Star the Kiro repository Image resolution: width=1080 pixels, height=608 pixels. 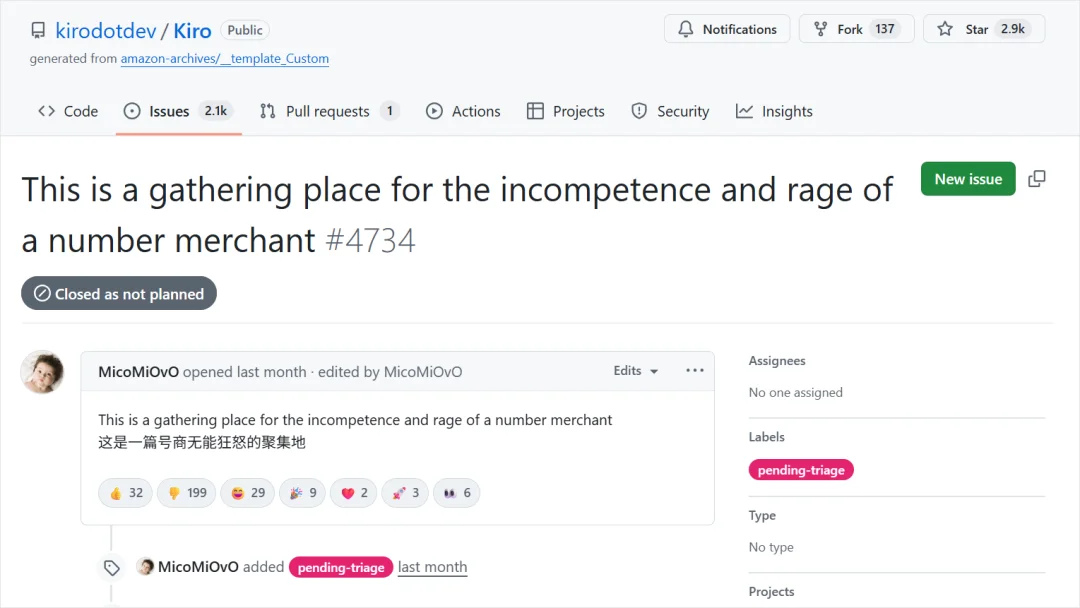click(x=983, y=29)
